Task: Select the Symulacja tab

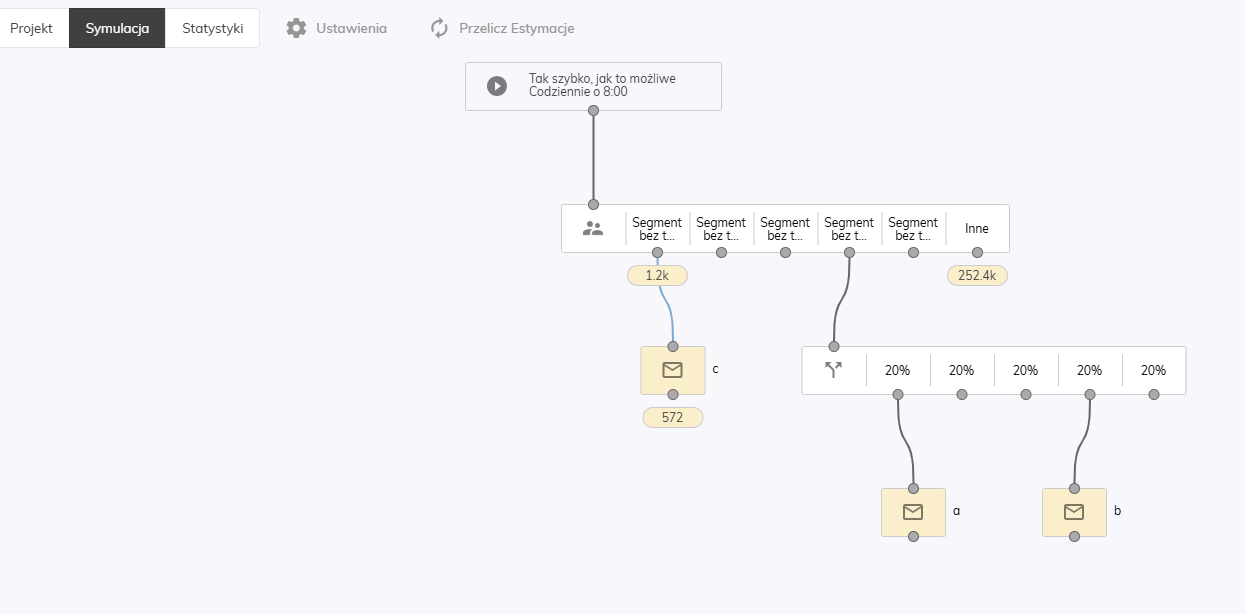Action: click(117, 28)
